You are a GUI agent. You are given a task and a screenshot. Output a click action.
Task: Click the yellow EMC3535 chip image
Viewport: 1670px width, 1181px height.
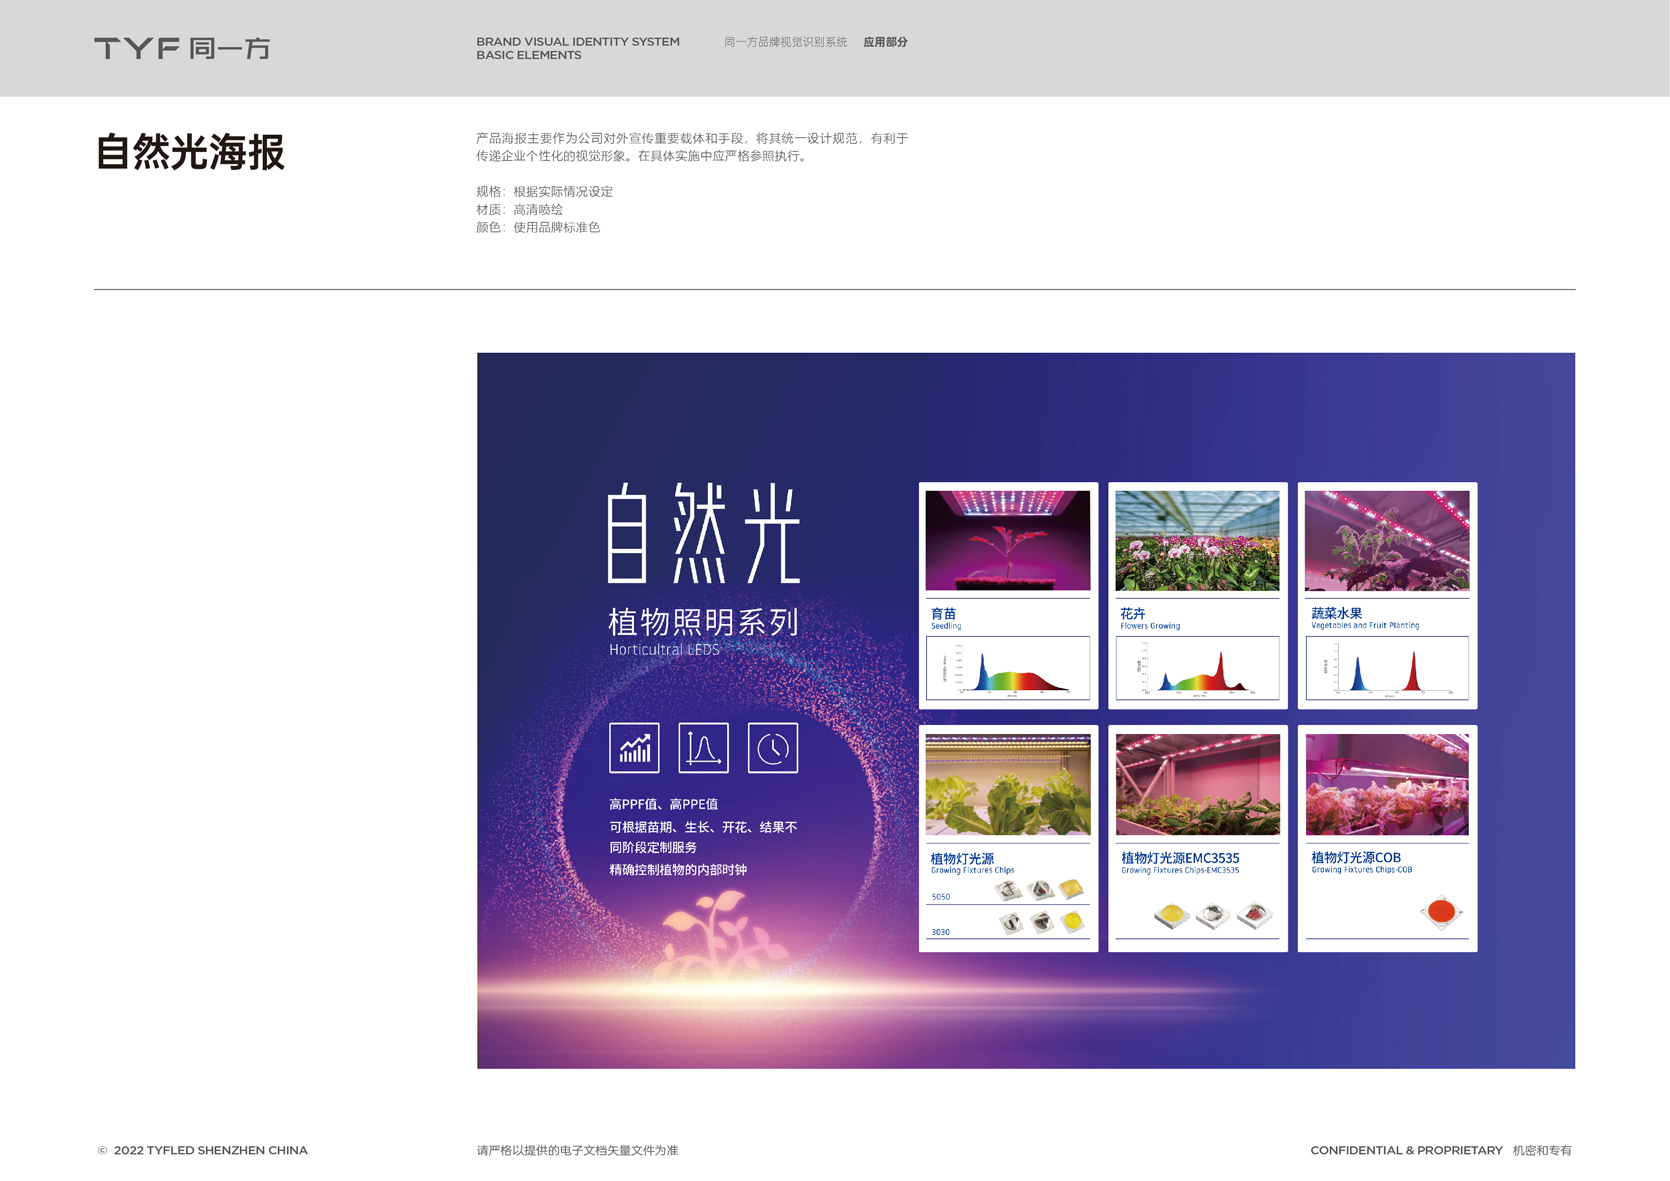tap(1171, 914)
